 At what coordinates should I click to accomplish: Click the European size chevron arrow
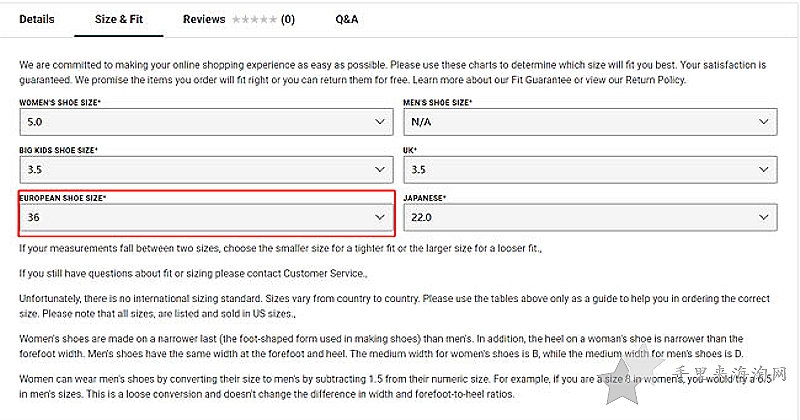[x=380, y=217]
